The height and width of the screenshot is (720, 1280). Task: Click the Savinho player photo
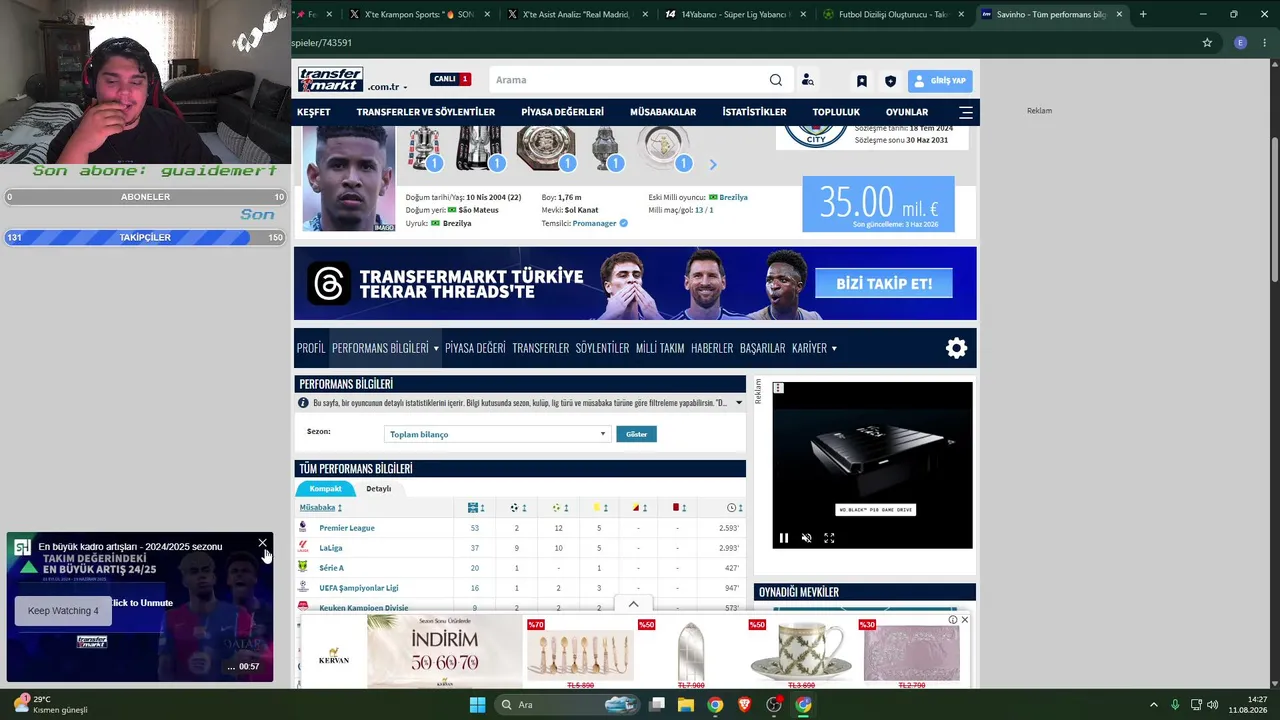point(349,179)
